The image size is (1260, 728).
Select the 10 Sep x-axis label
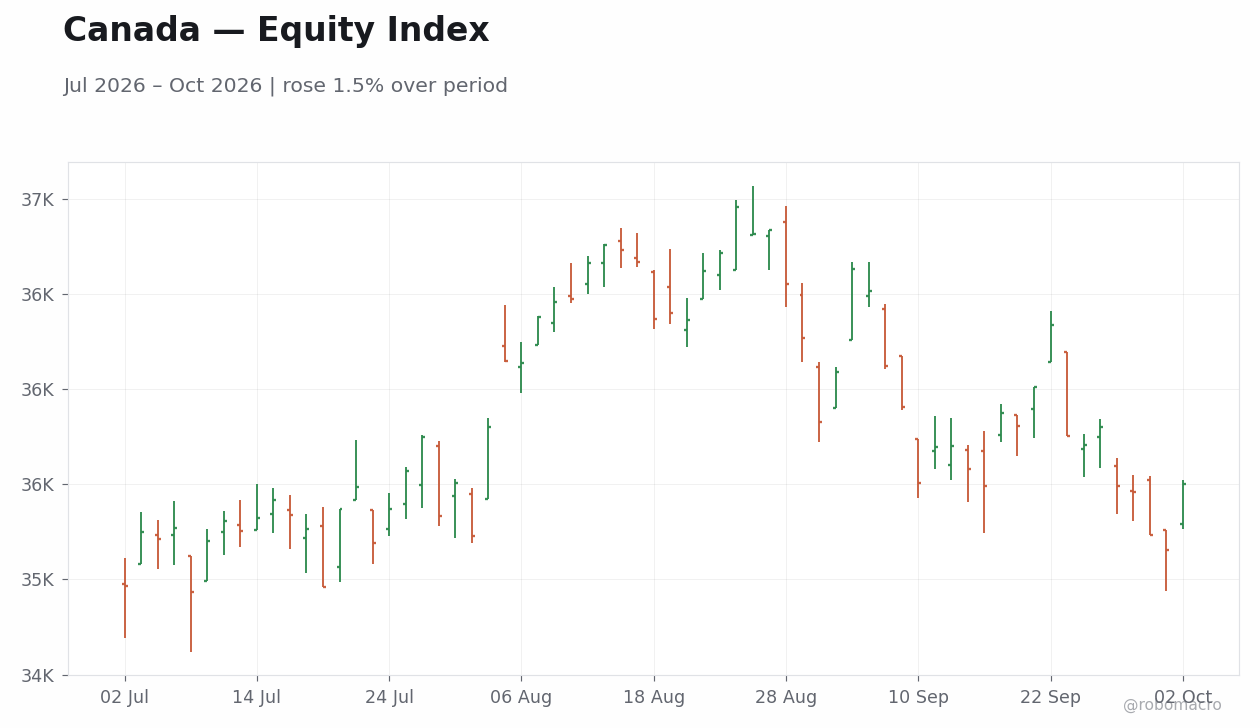pos(918,698)
